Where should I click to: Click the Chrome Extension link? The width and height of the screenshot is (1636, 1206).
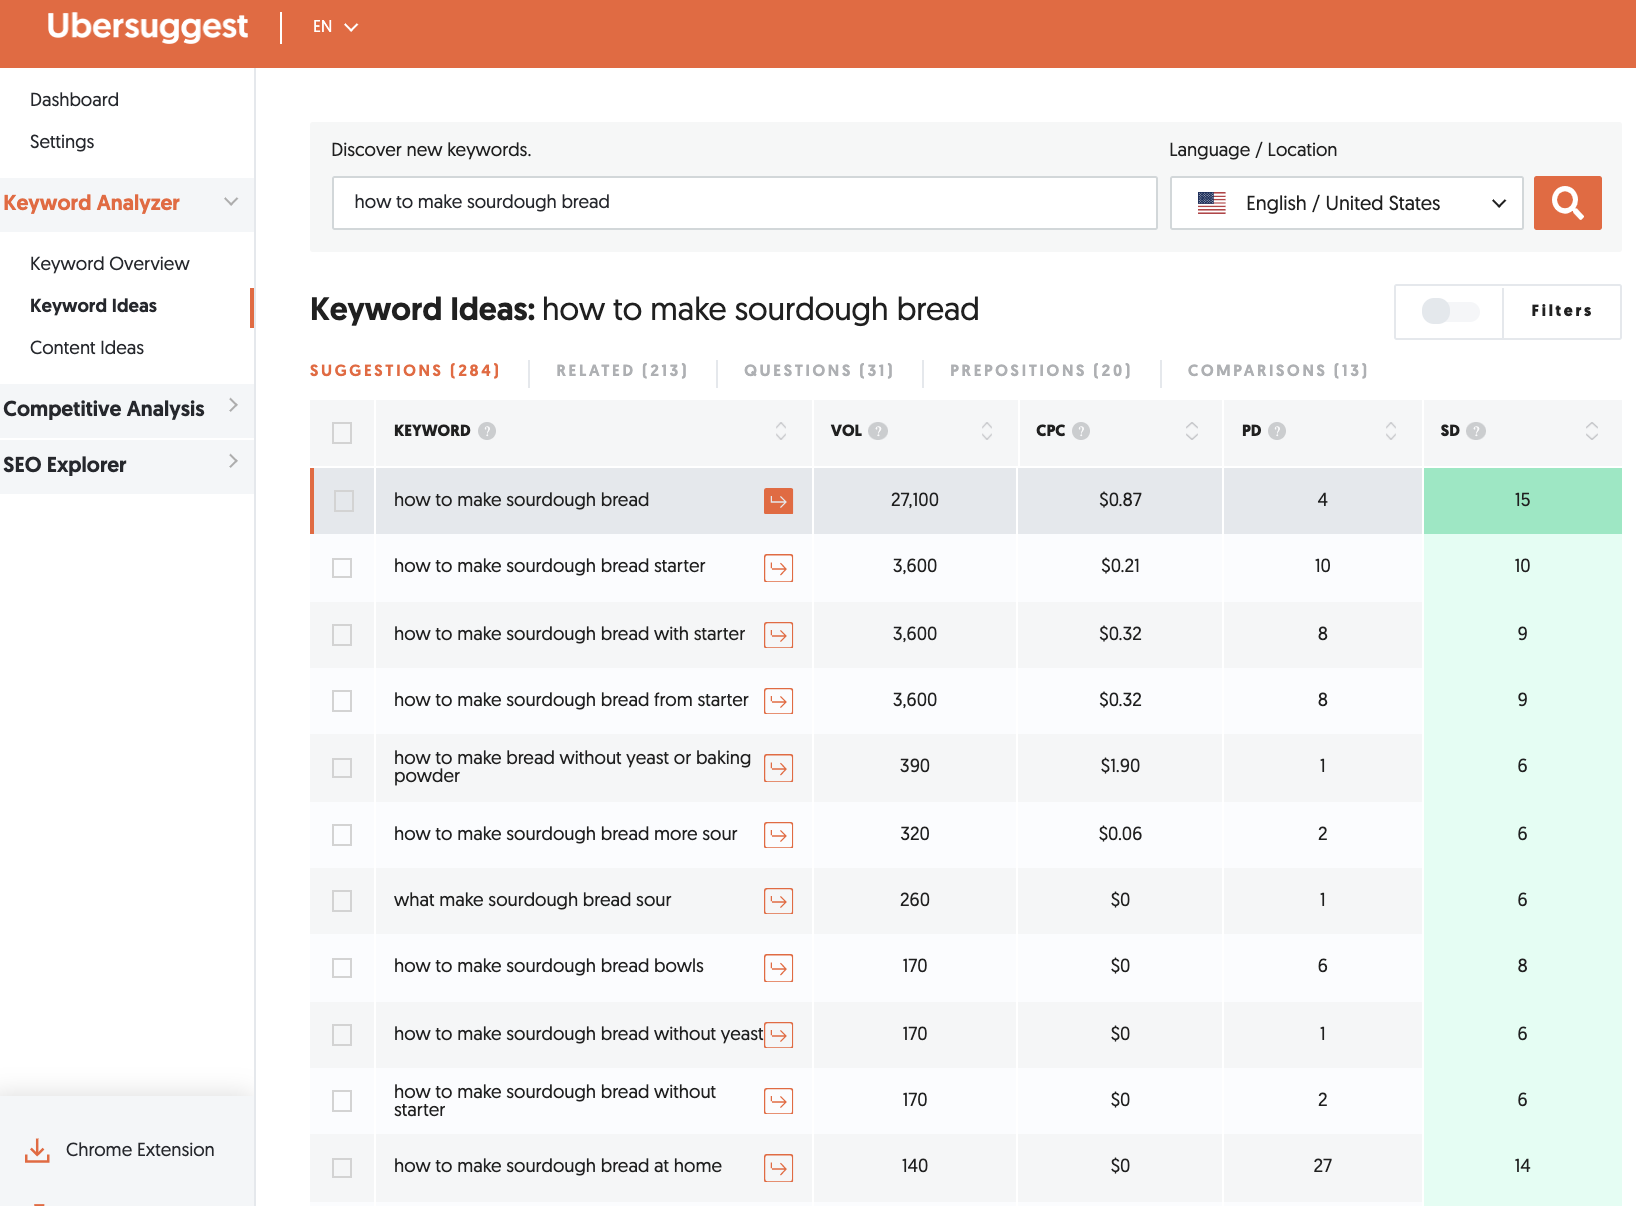pyautogui.click(x=140, y=1150)
